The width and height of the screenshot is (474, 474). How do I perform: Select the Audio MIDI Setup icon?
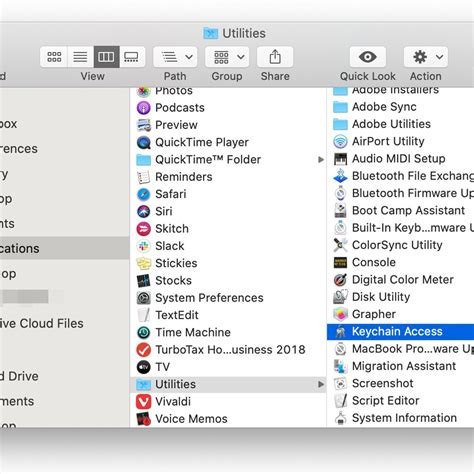point(340,159)
